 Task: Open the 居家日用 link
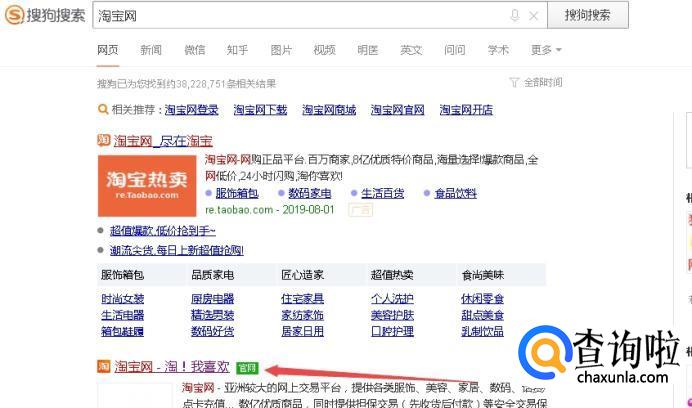point(303,331)
